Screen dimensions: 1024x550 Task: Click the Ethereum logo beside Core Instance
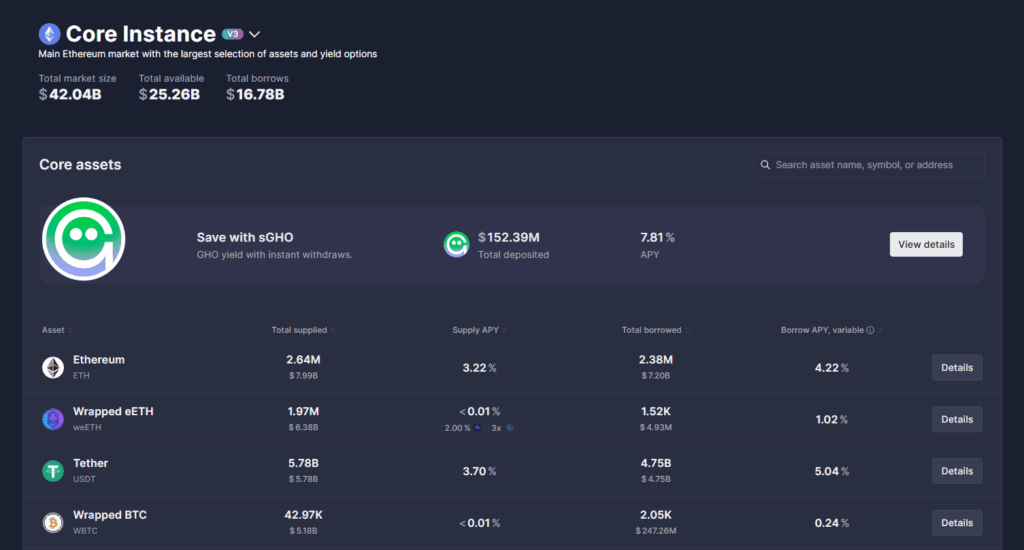[50, 34]
